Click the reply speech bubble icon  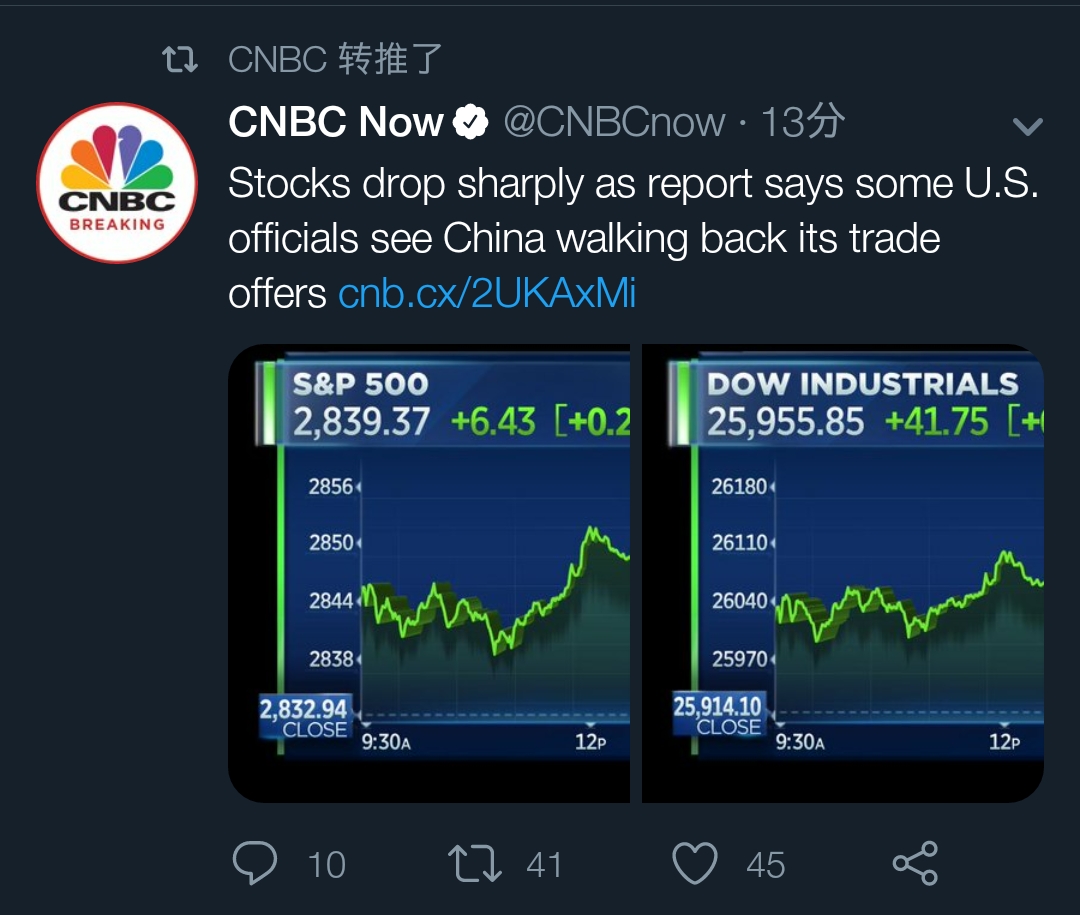pyautogui.click(x=255, y=863)
